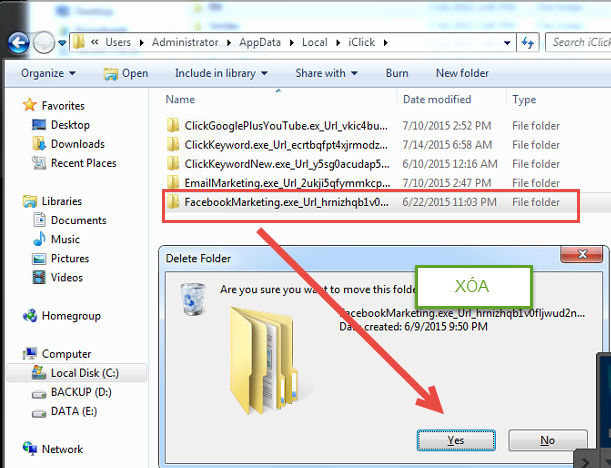The width and height of the screenshot is (611, 468).
Task: Select the Libraries icon in sidebar
Action: (x=30, y=201)
